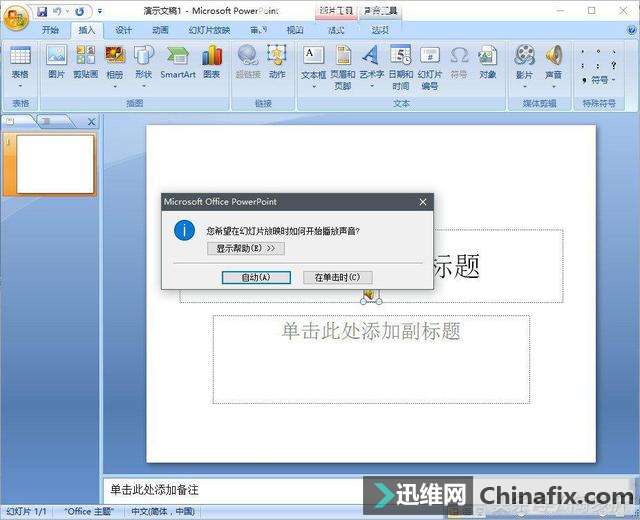Expand the 艺术字 dropdown arrow
Image resolution: width=640 pixels, height=520 pixels.
point(372,86)
